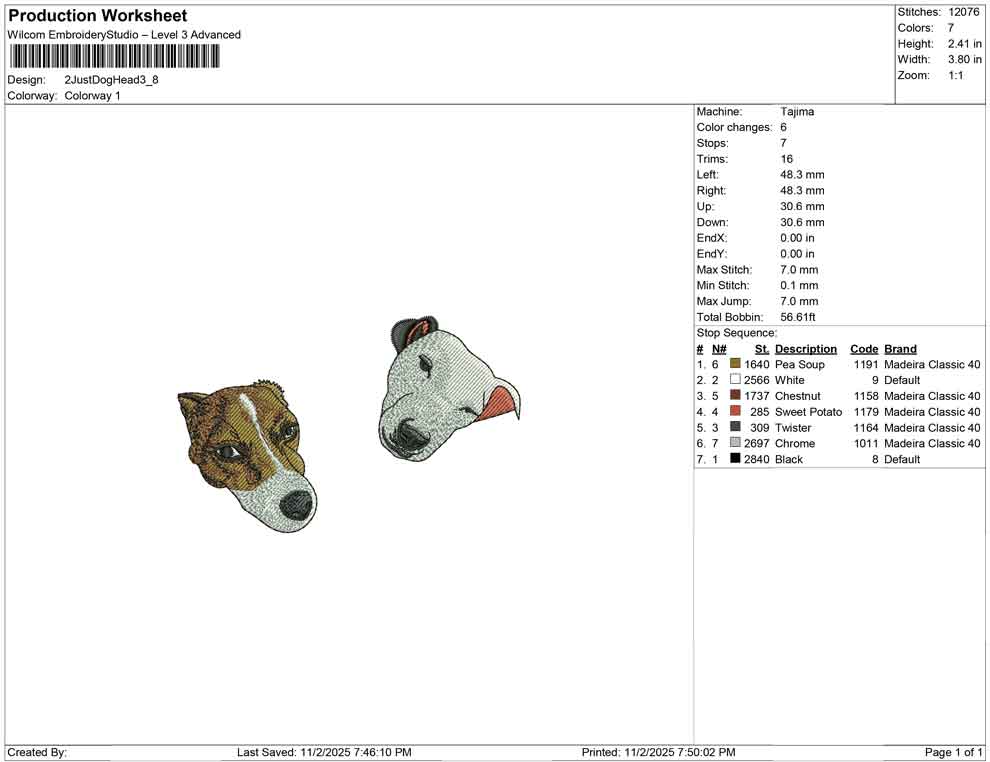Click the 'Sweet Potato' description
Image resolution: width=990 pixels, height=762 pixels.
click(808, 412)
